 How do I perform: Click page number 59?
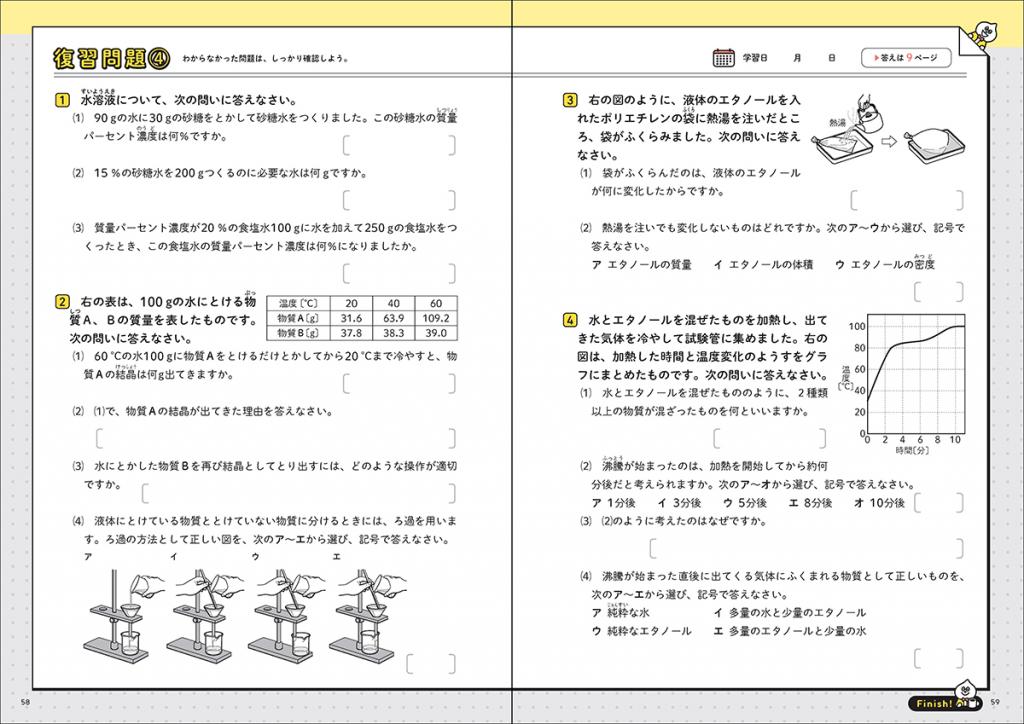coord(995,702)
